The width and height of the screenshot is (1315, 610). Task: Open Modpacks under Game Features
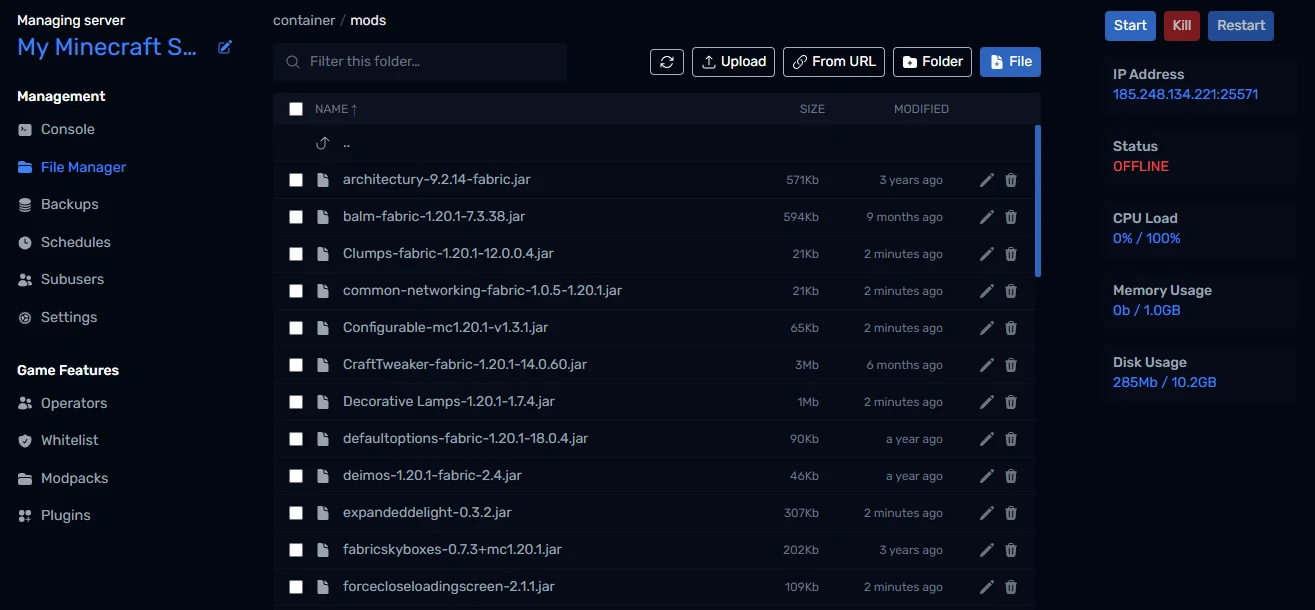(62, 478)
